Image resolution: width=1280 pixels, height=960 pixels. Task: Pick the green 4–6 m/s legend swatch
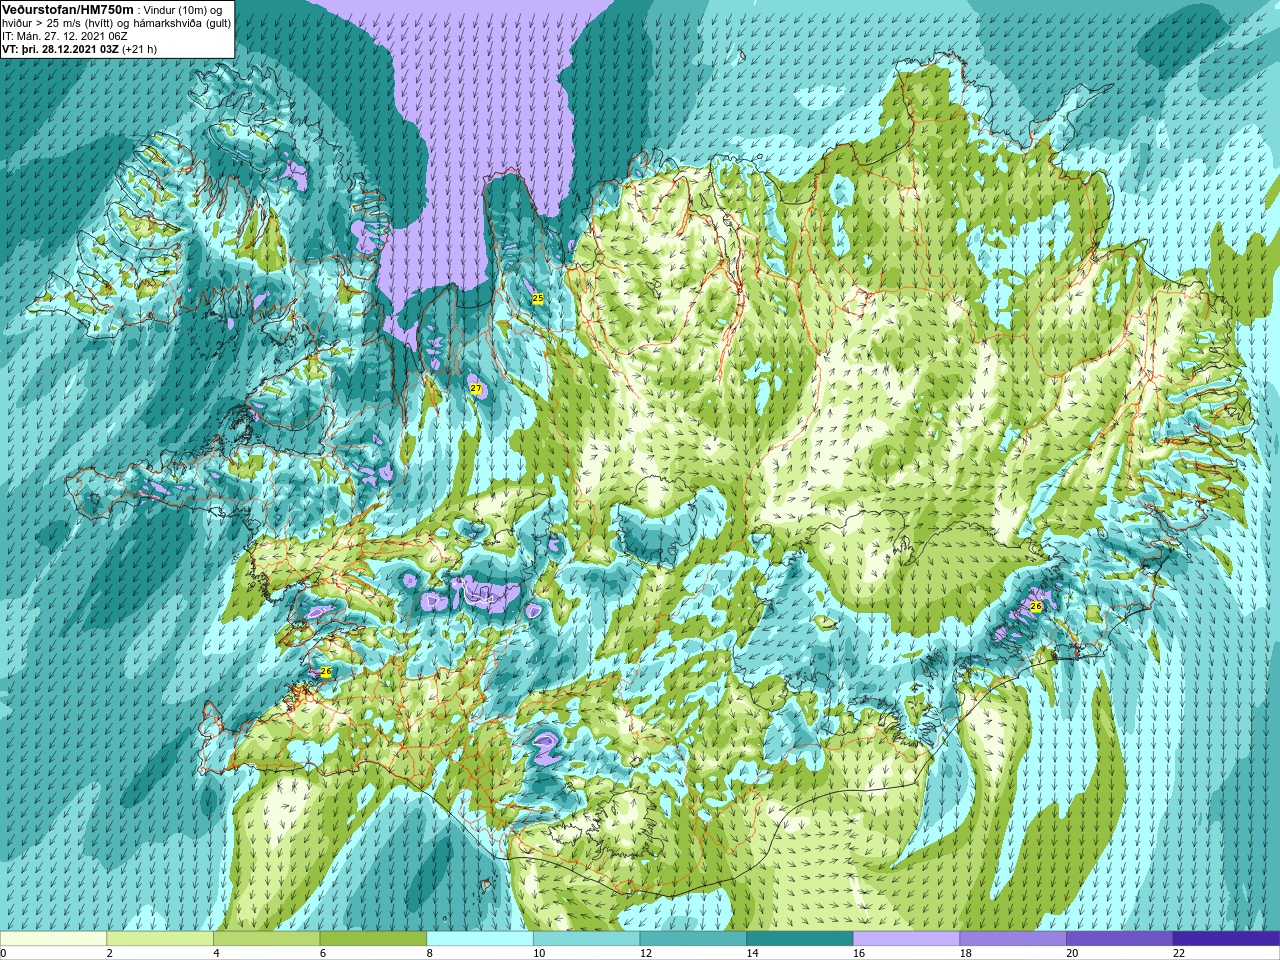pos(267,939)
